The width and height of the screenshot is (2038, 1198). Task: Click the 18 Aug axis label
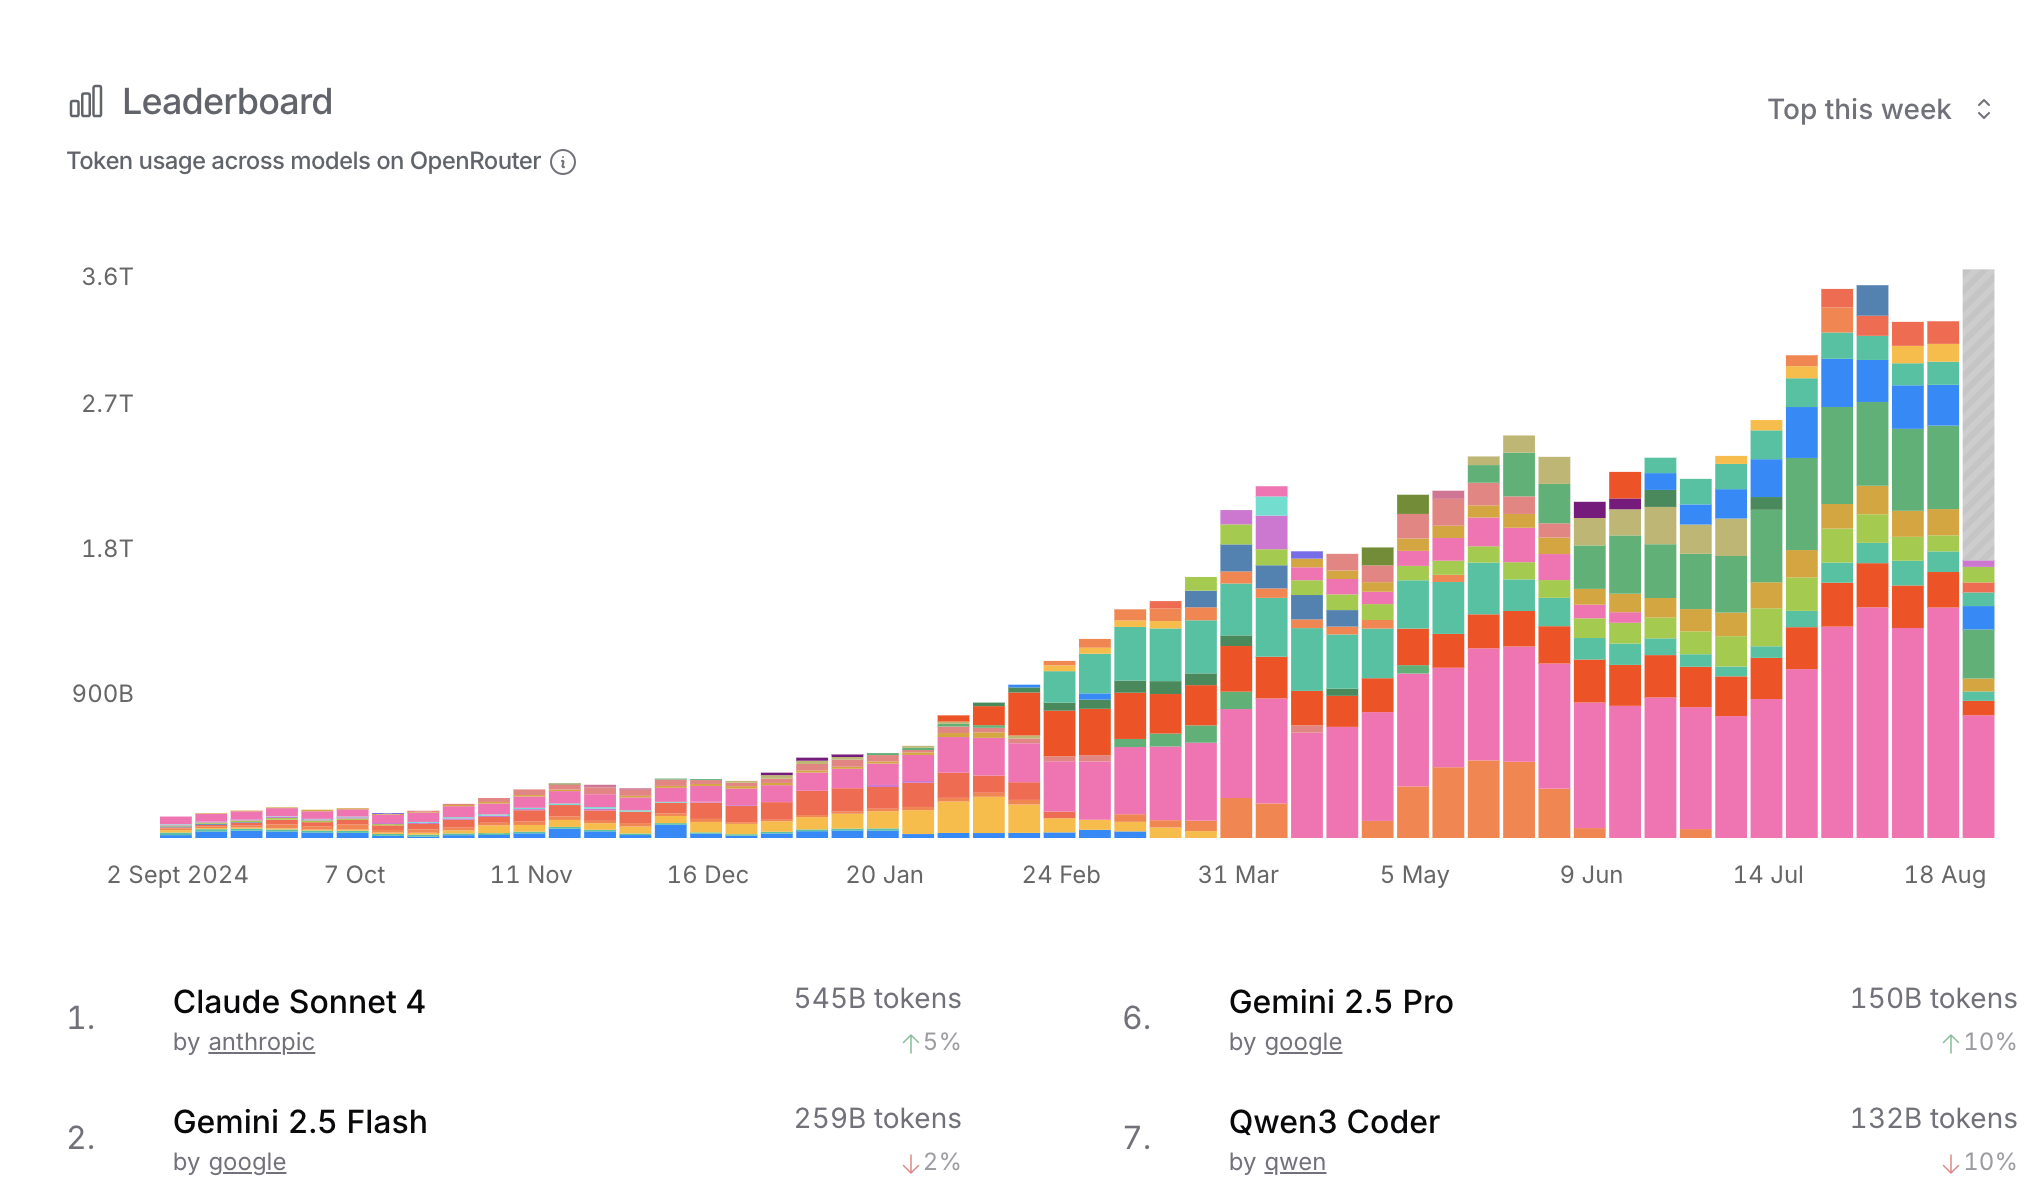click(x=1944, y=875)
